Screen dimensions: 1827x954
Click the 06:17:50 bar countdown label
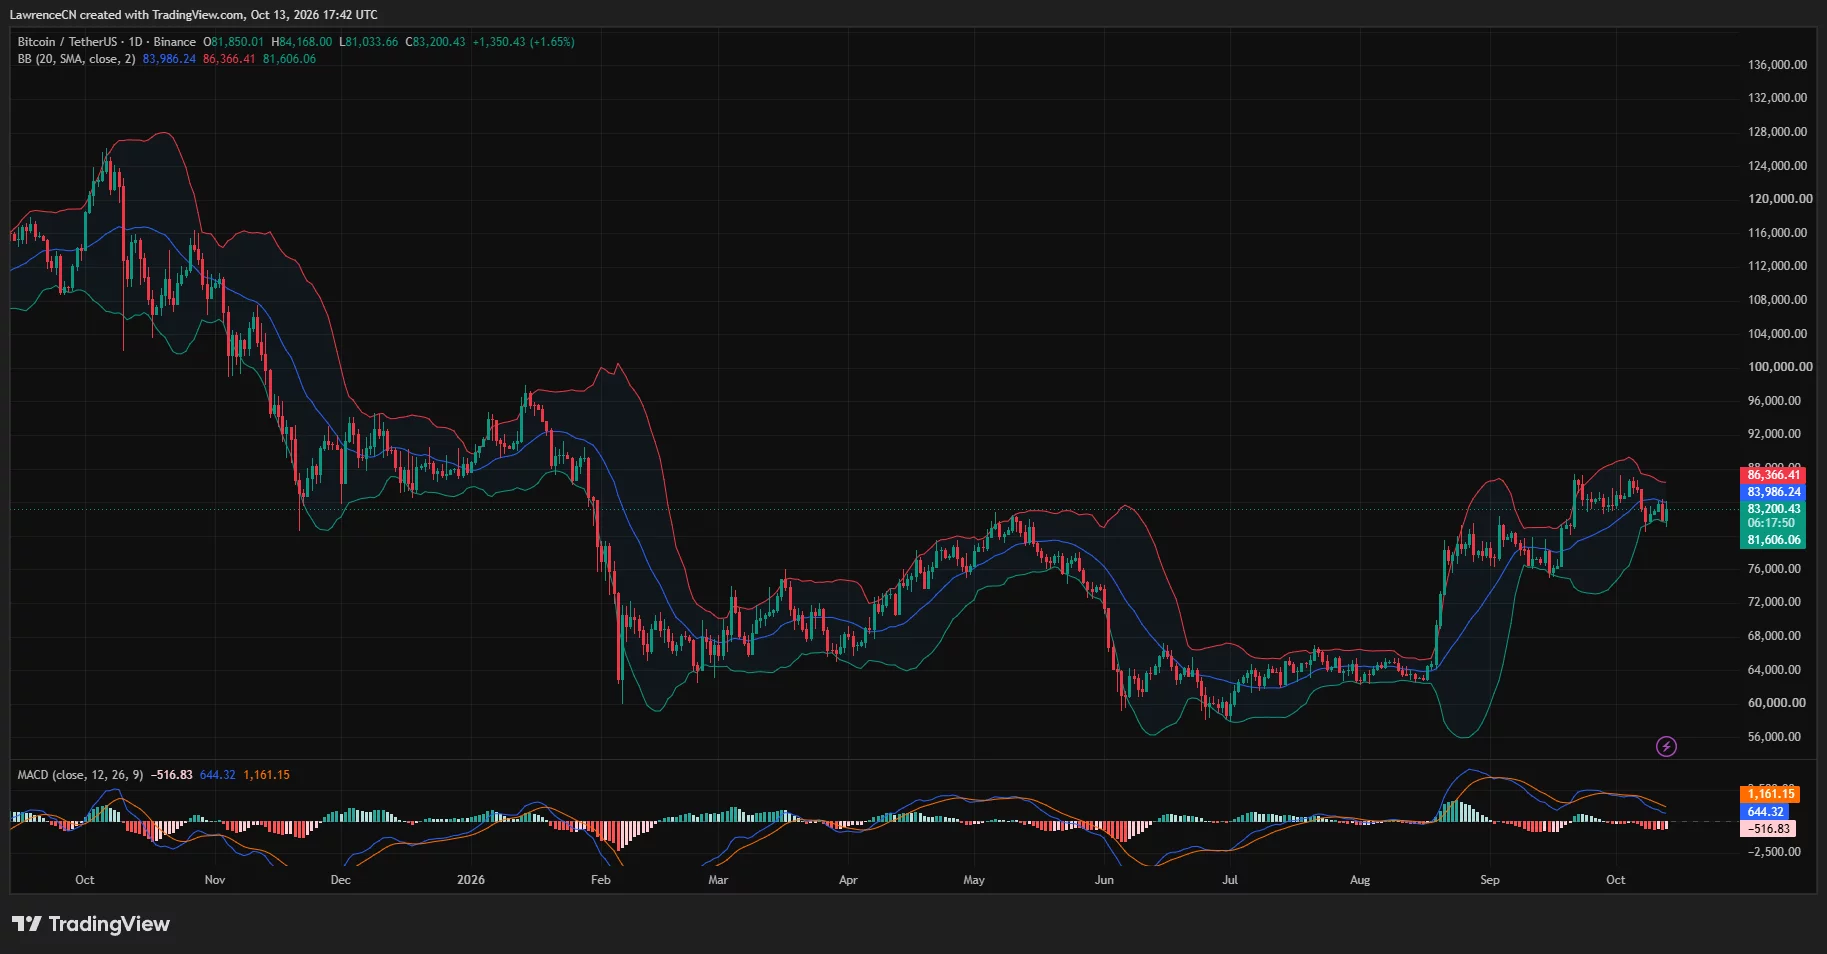tap(1770, 523)
